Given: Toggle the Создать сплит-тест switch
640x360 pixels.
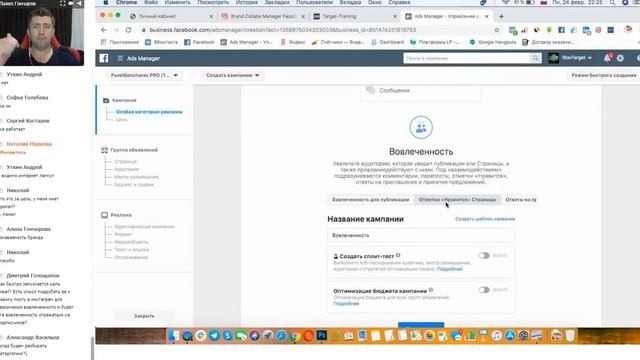Looking at the screenshot, I should (484, 256).
